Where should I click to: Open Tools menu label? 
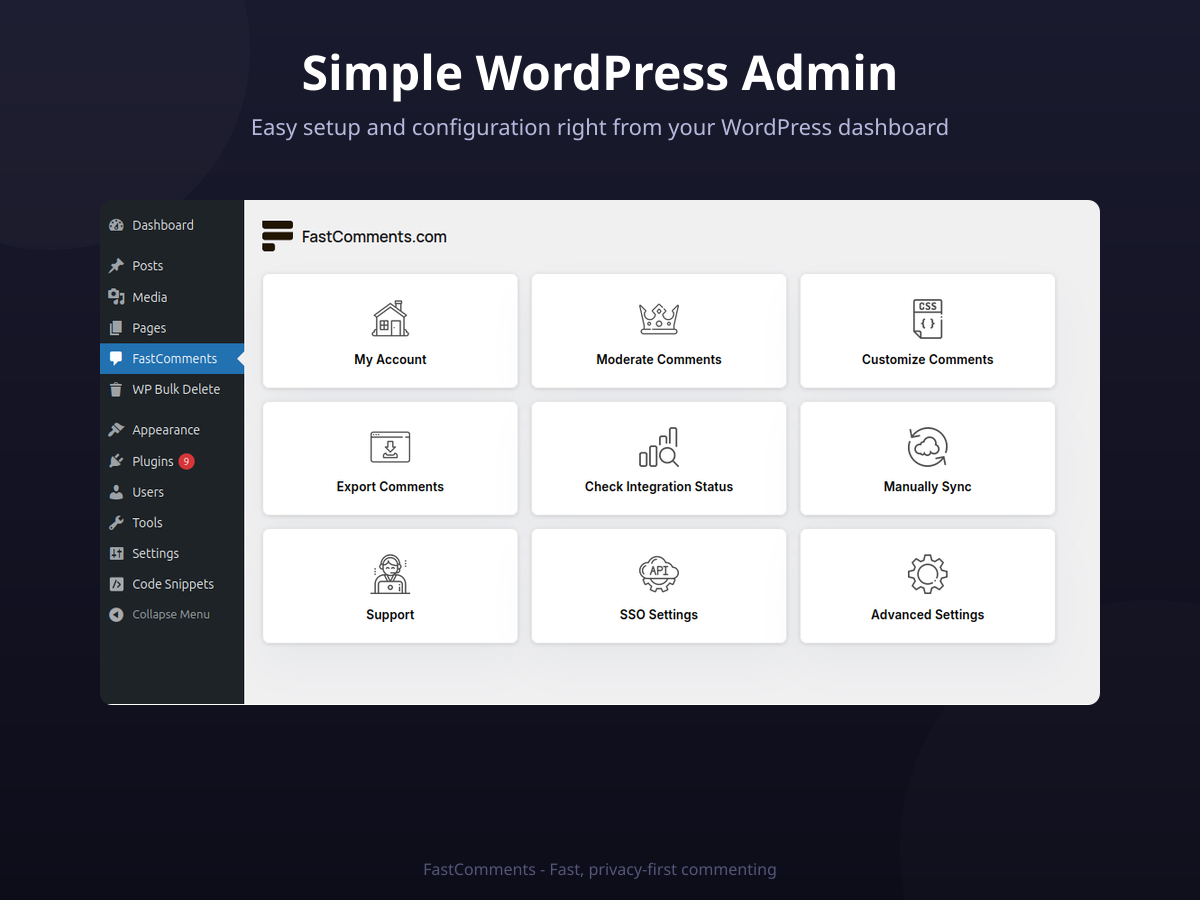tap(147, 523)
